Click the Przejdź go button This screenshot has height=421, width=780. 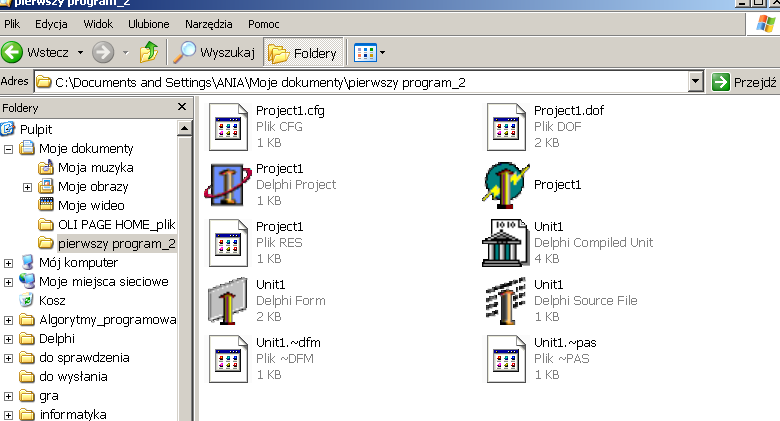744,82
